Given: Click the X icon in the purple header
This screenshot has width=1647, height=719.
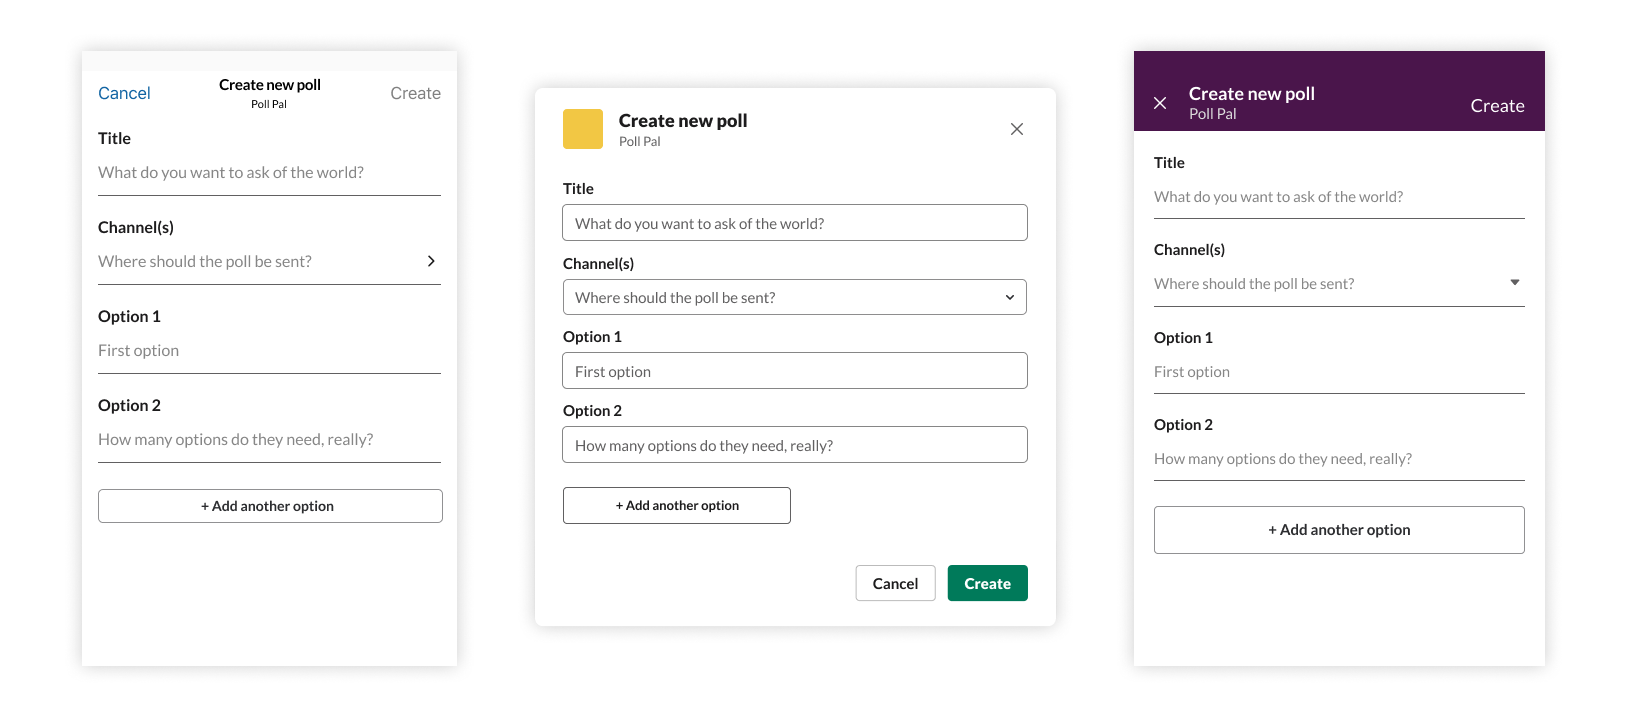Looking at the screenshot, I should click(1160, 103).
